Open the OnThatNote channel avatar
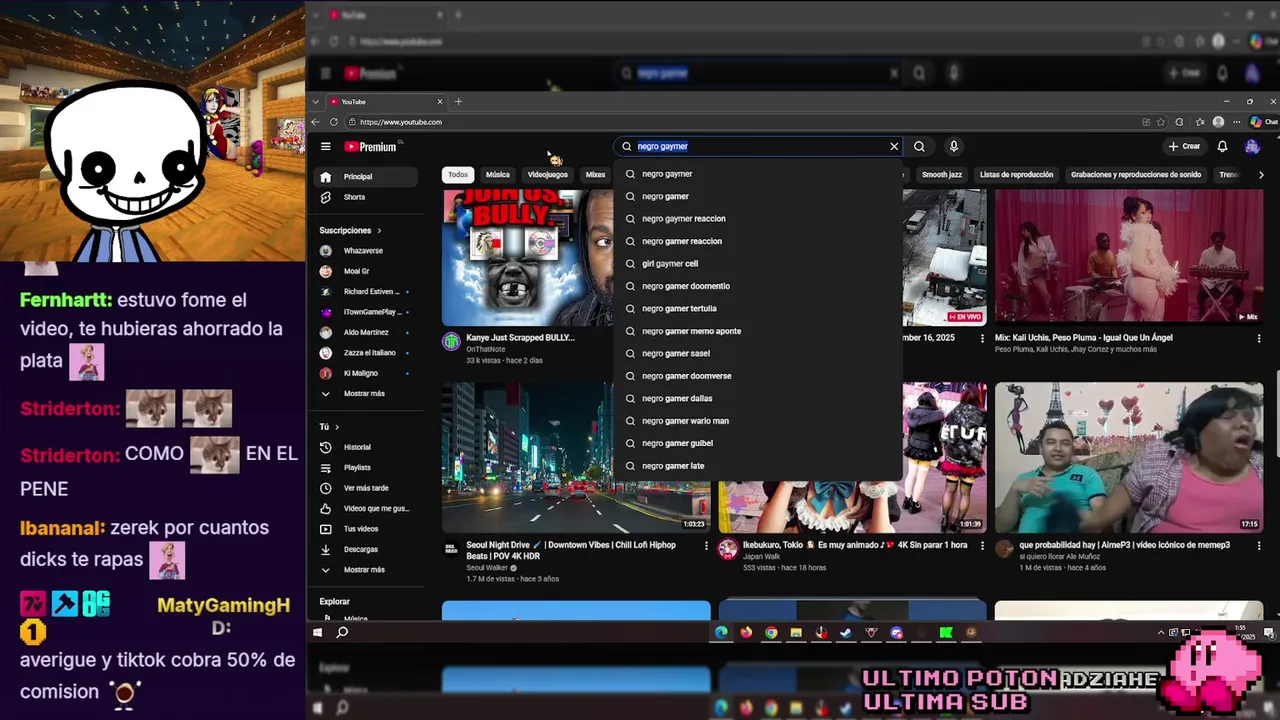Image resolution: width=1280 pixels, height=720 pixels. 451,342
